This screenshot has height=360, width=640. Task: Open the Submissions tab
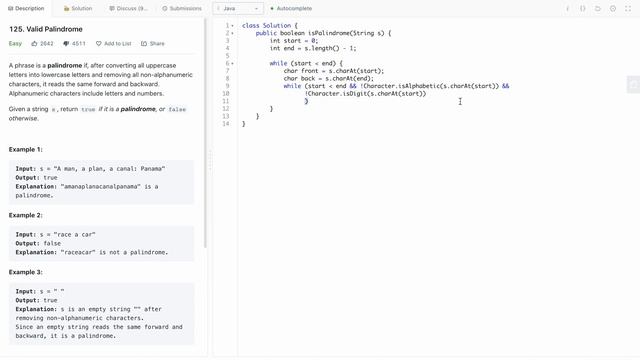[182, 9]
